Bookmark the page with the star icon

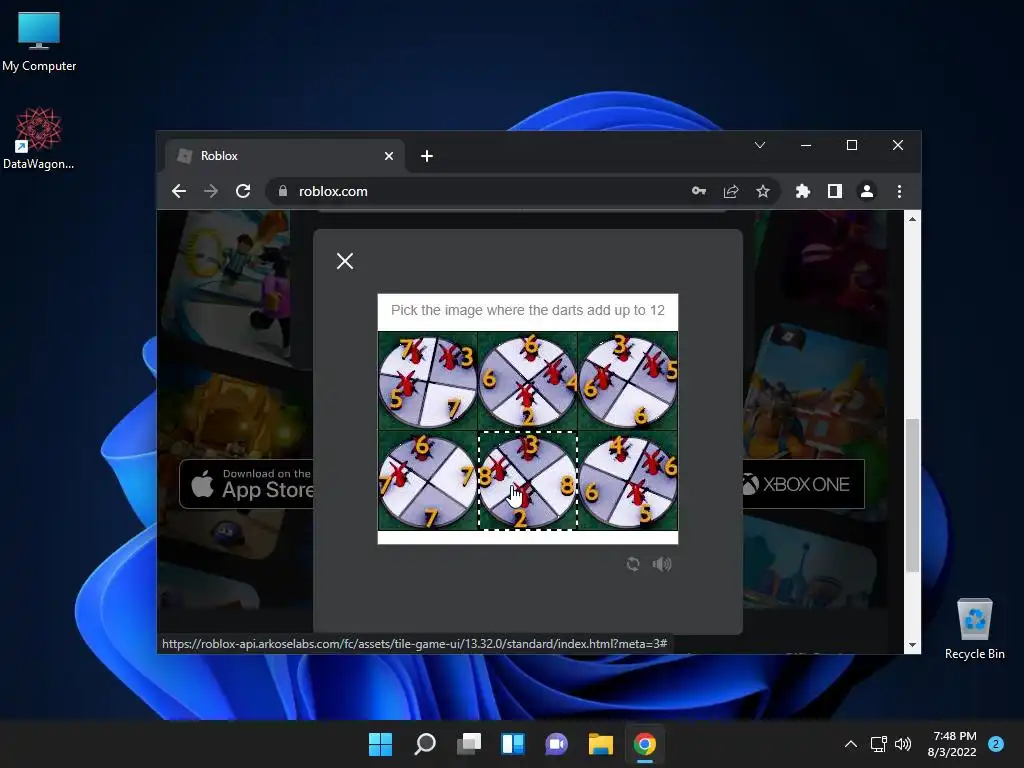[x=763, y=191]
